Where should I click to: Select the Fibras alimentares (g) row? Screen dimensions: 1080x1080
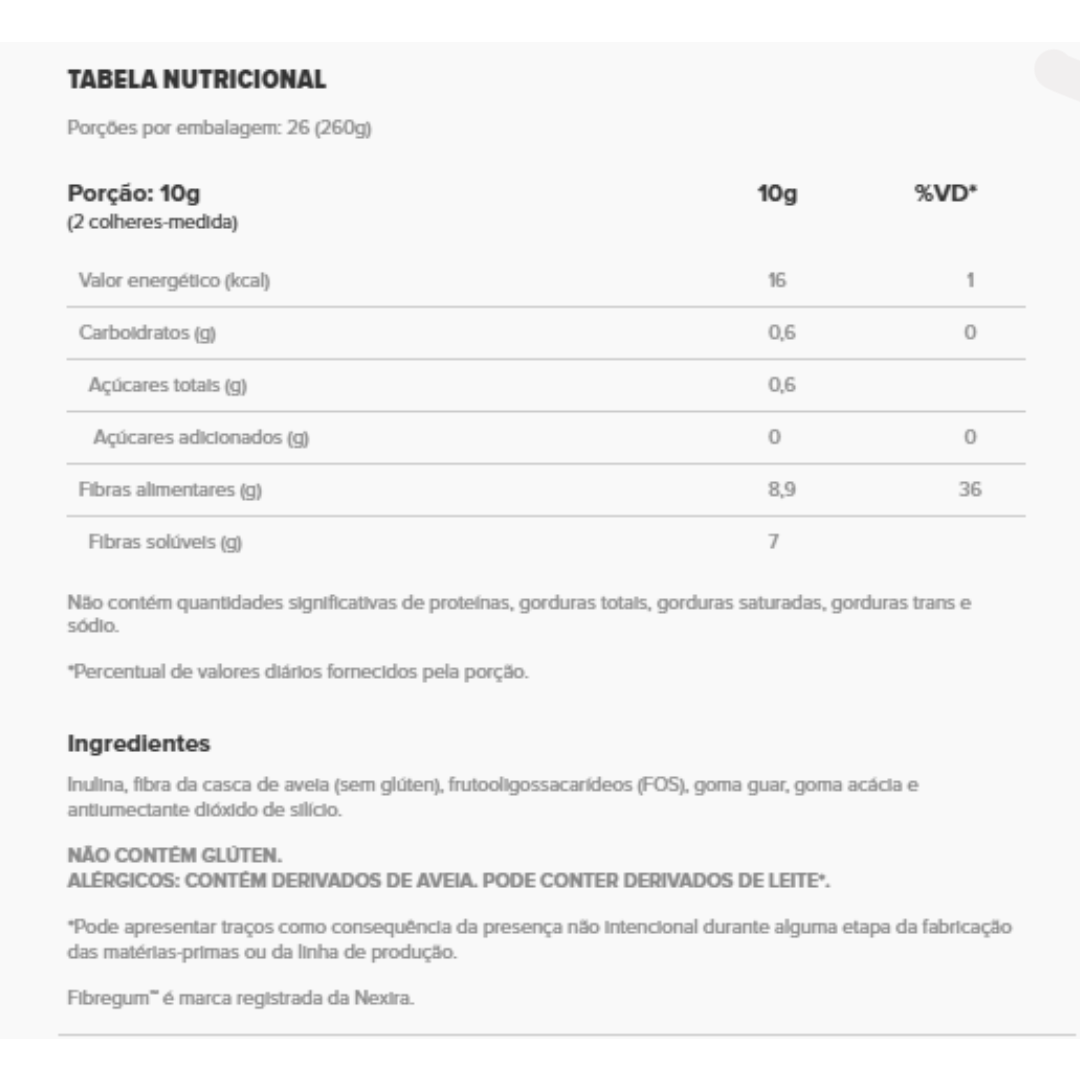tap(546, 490)
